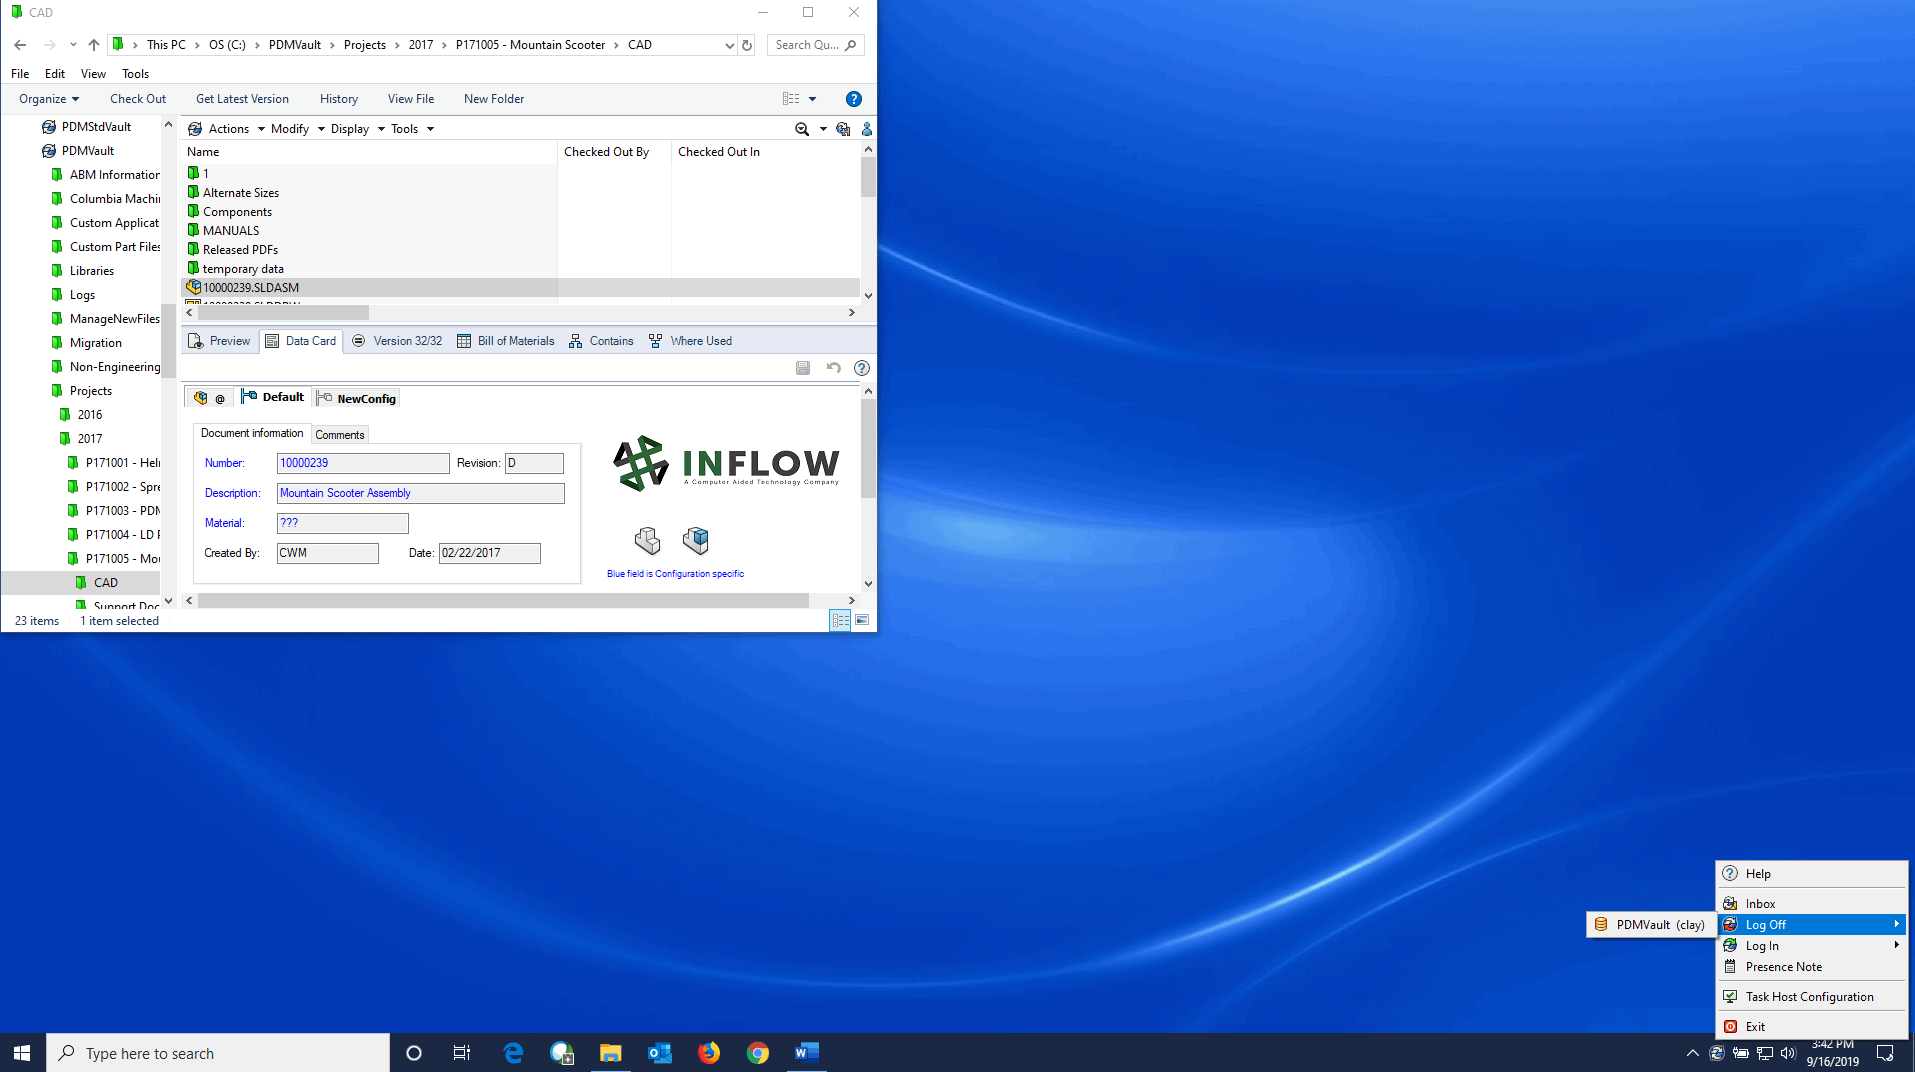Select the Libraries folder in tree

tap(92, 271)
